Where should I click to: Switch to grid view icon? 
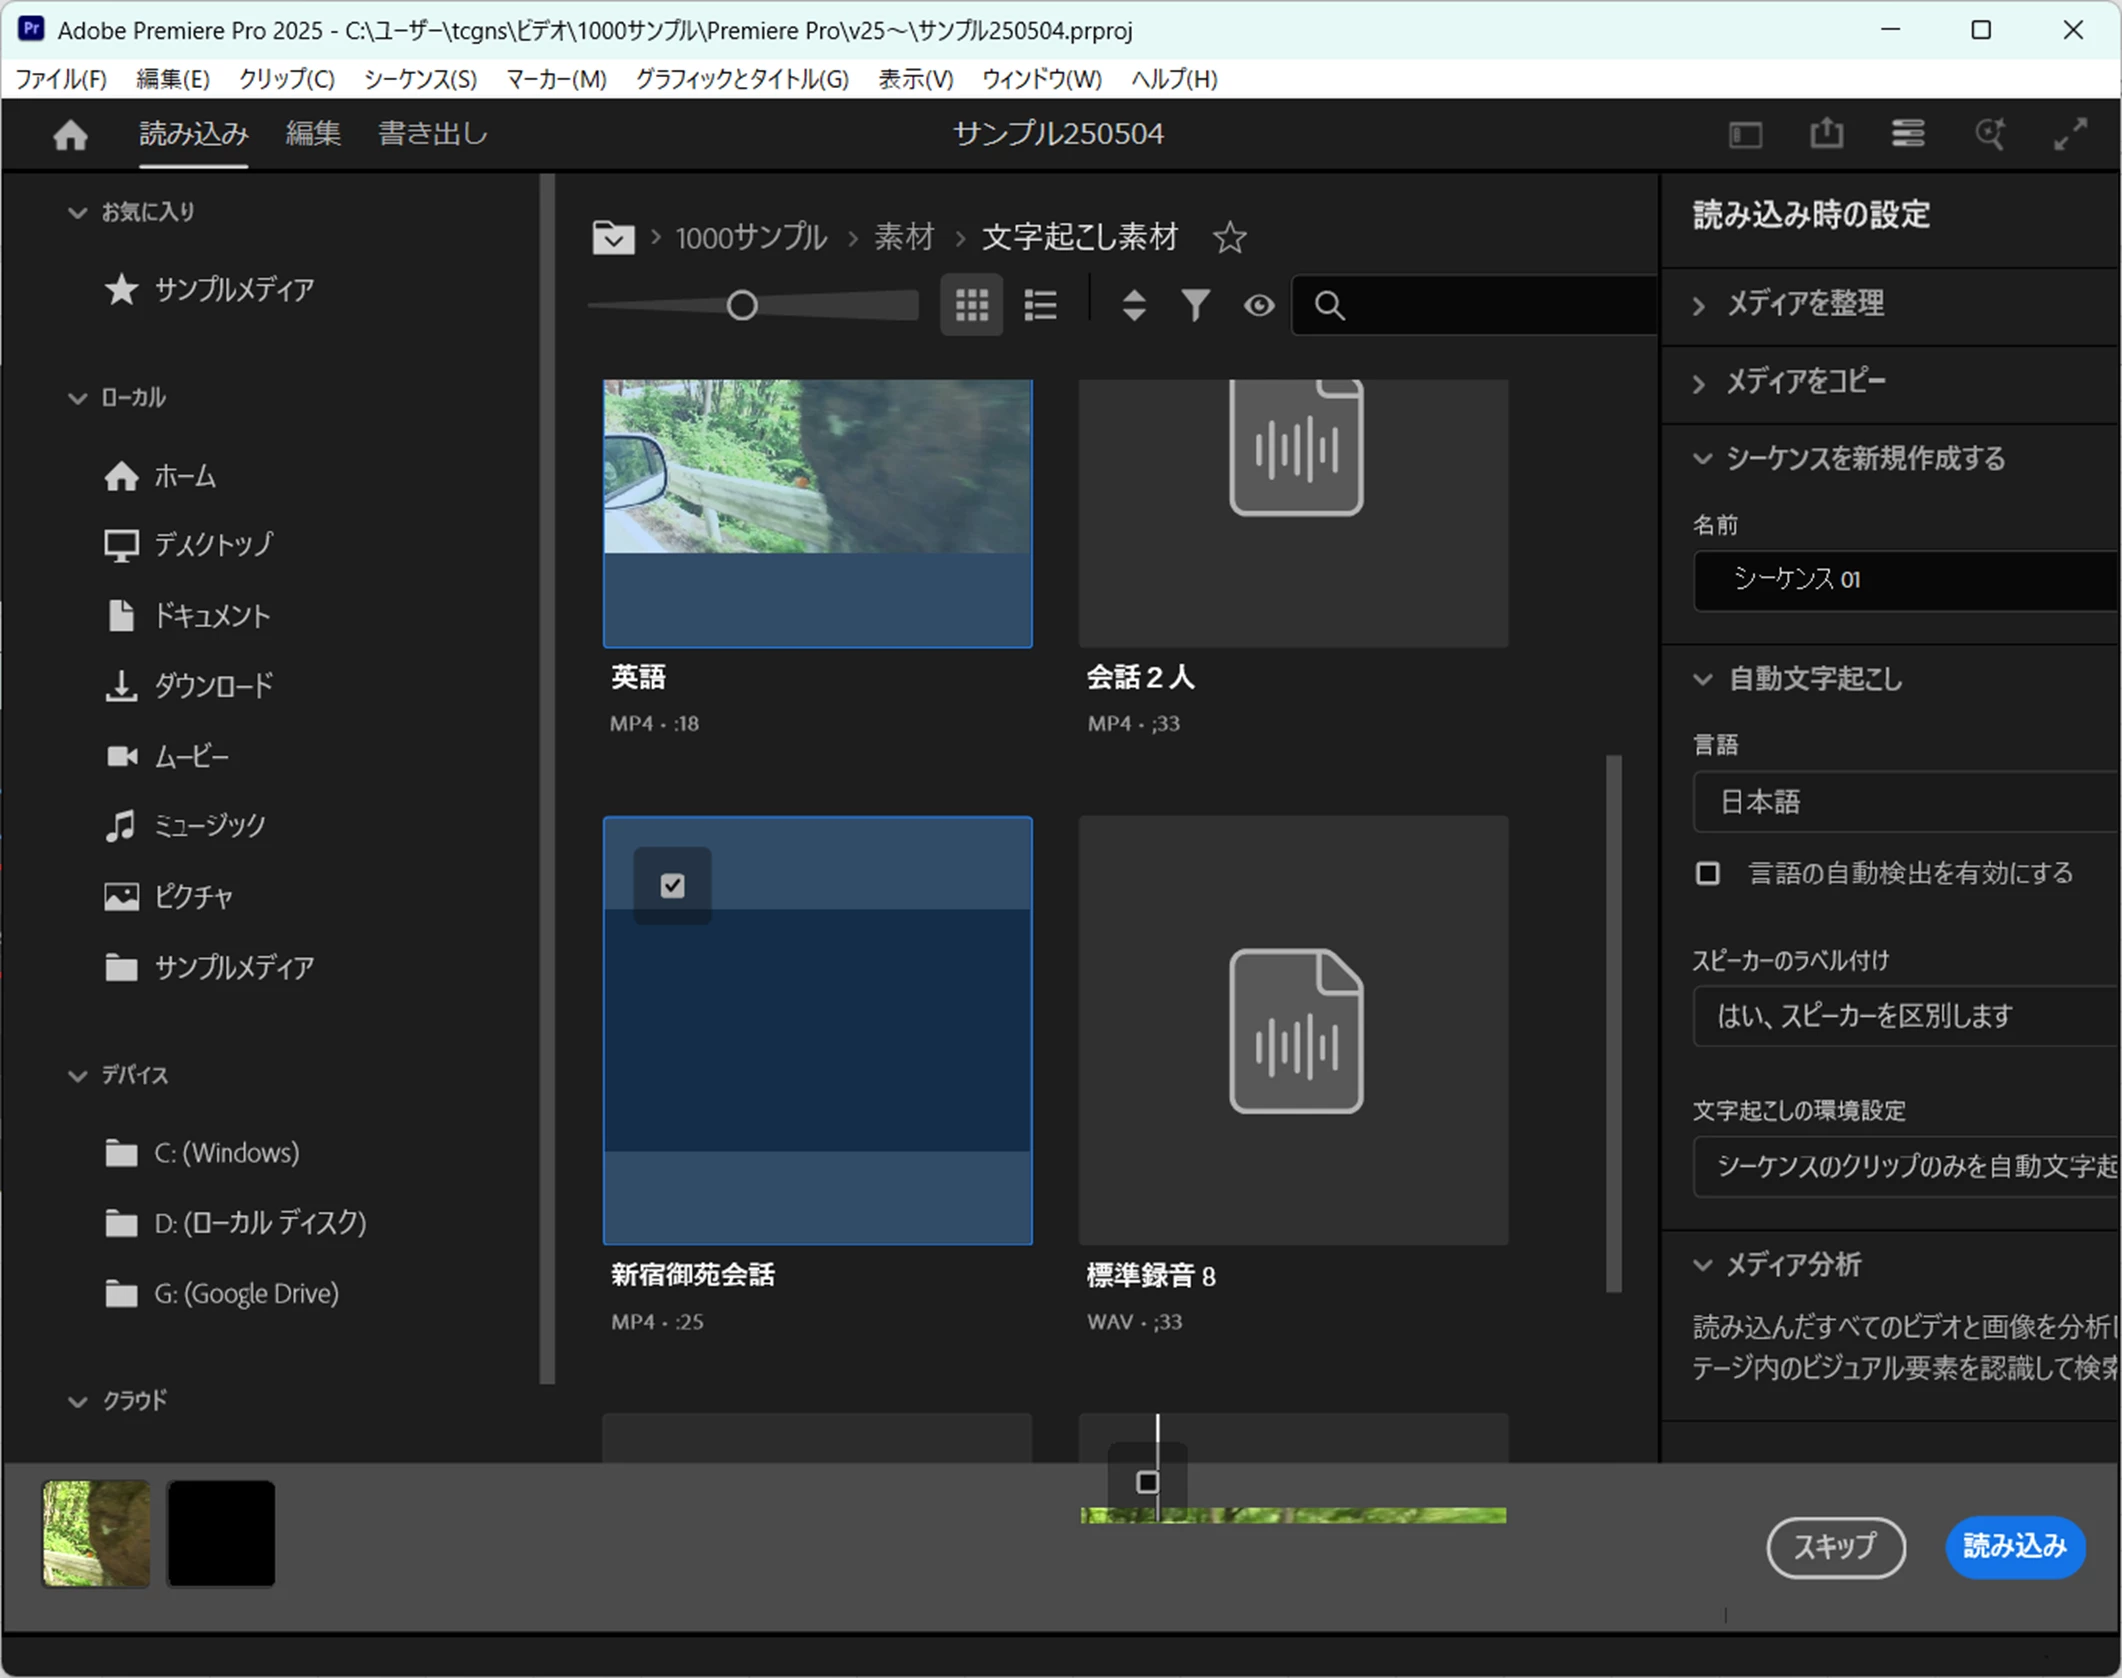[x=971, y=305]
